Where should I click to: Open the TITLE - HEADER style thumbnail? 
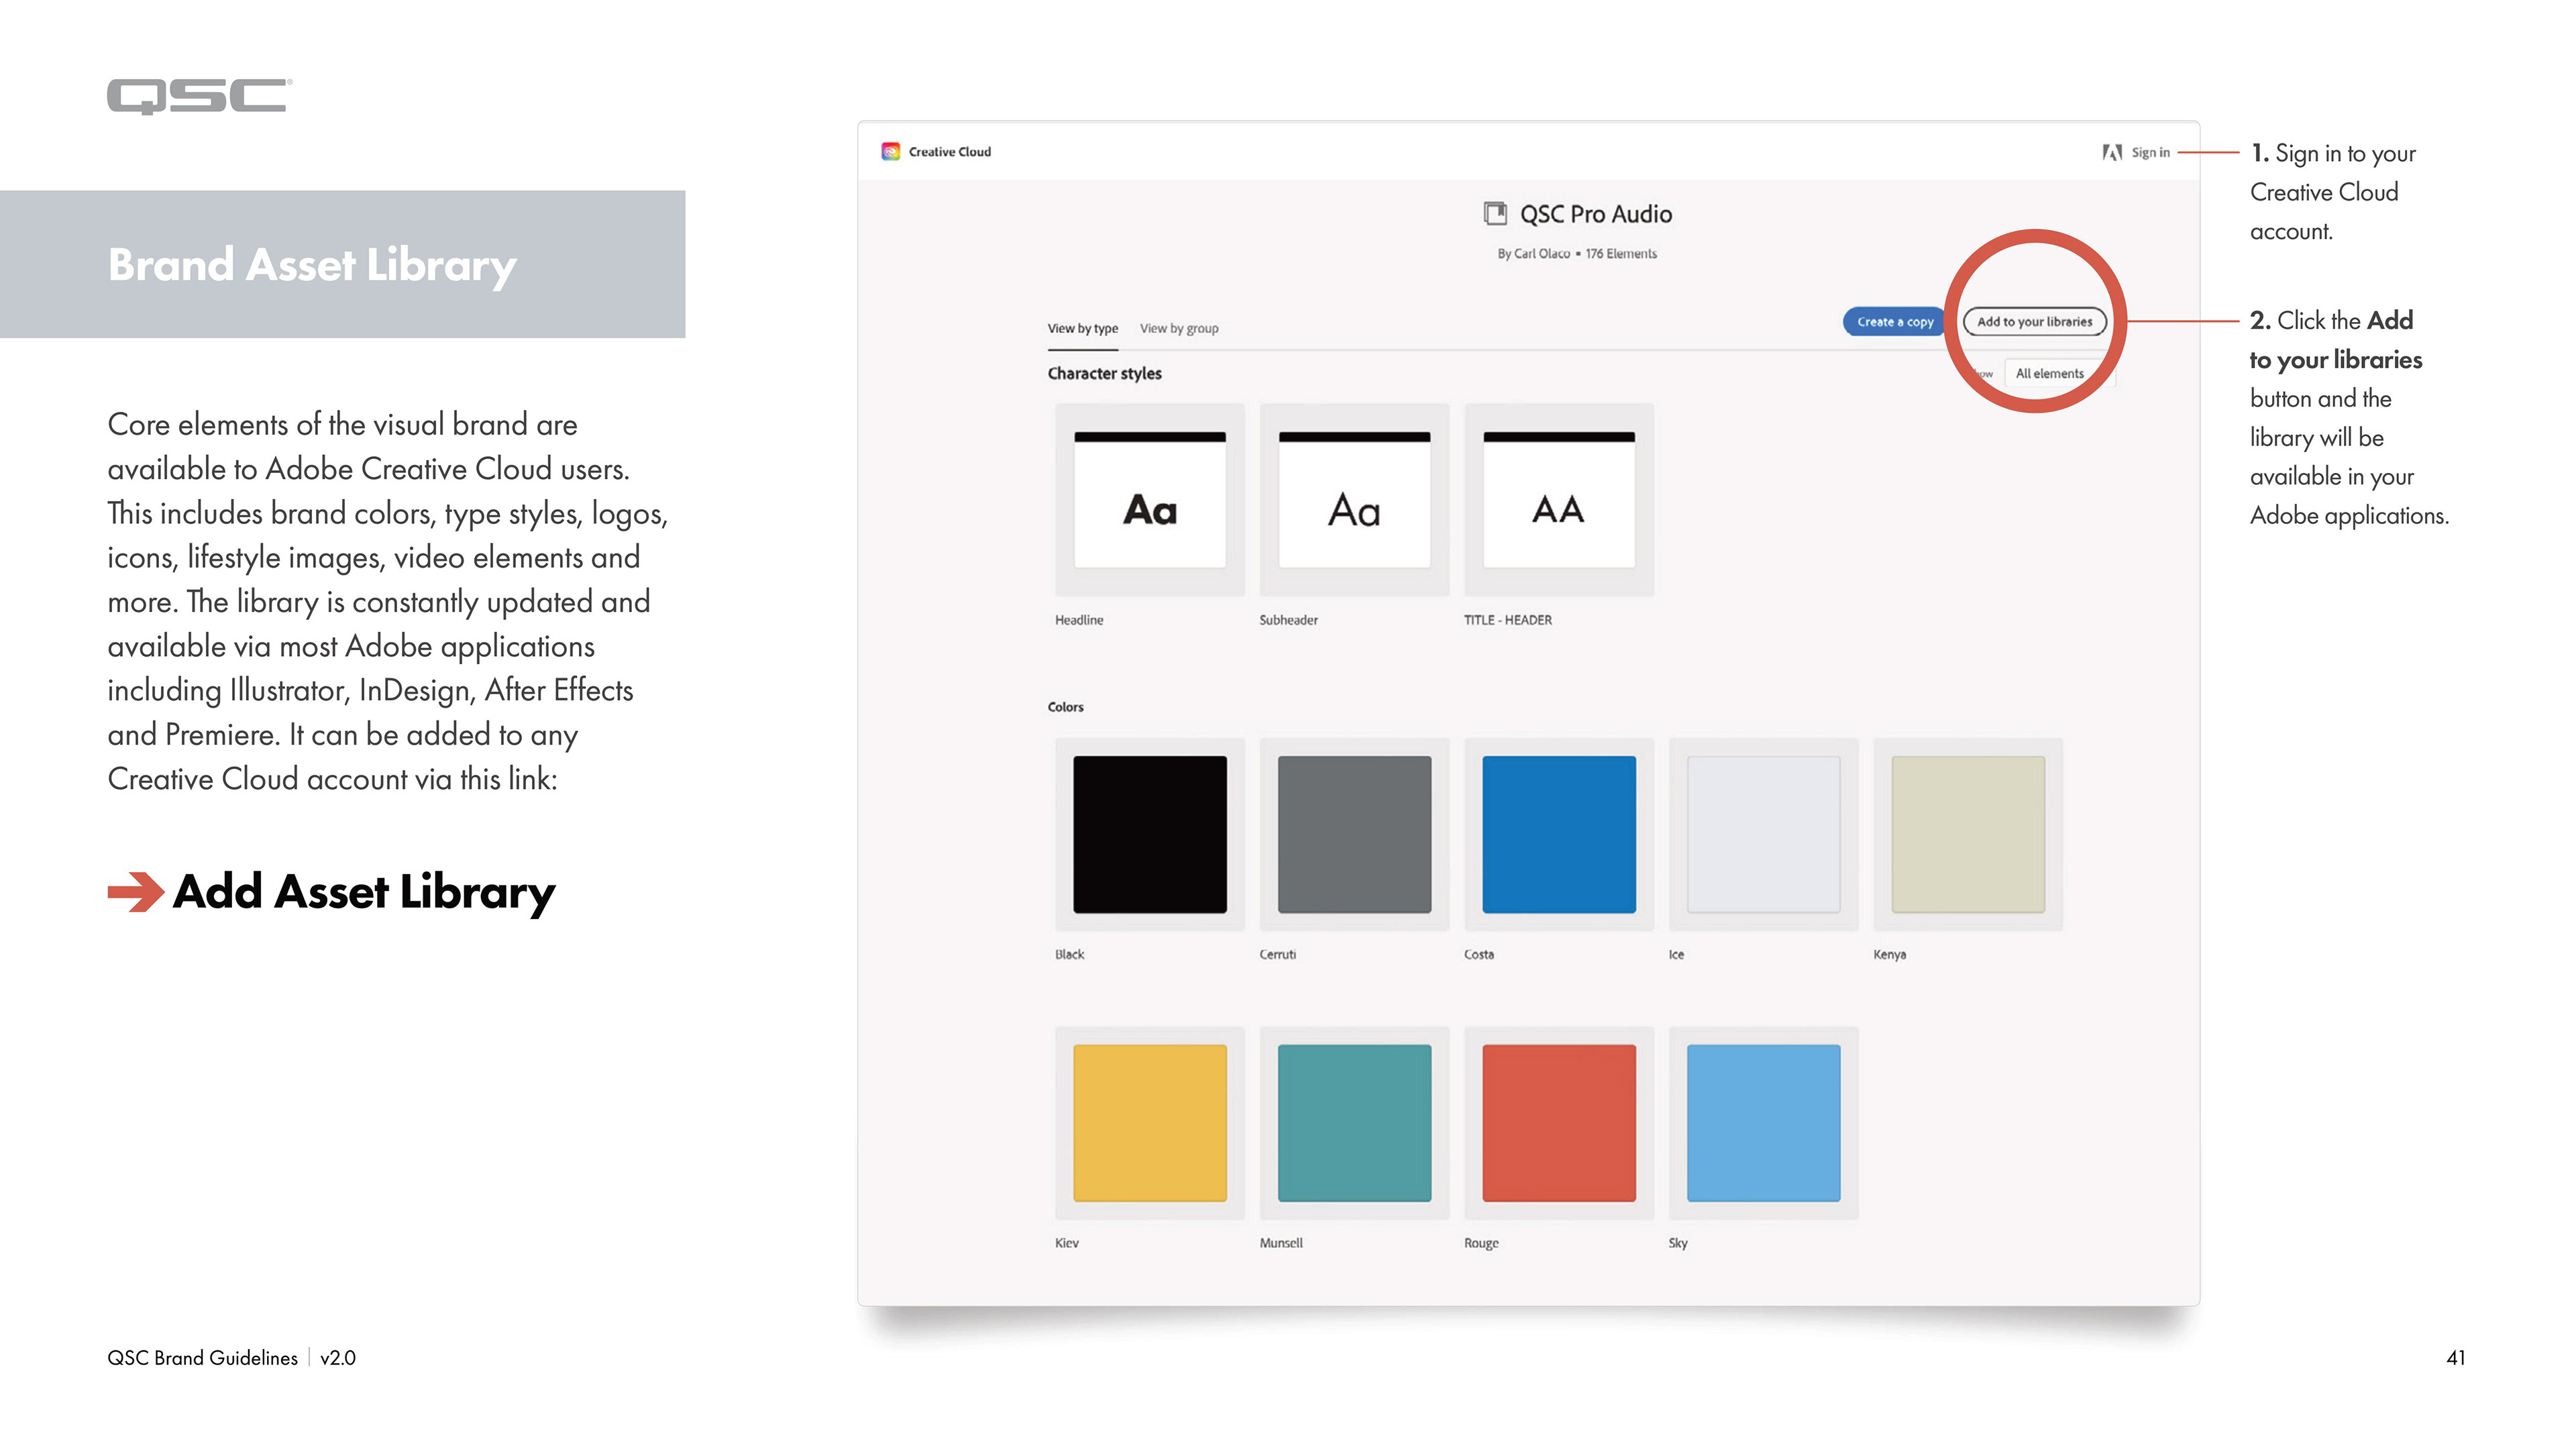coord(1558,501)
